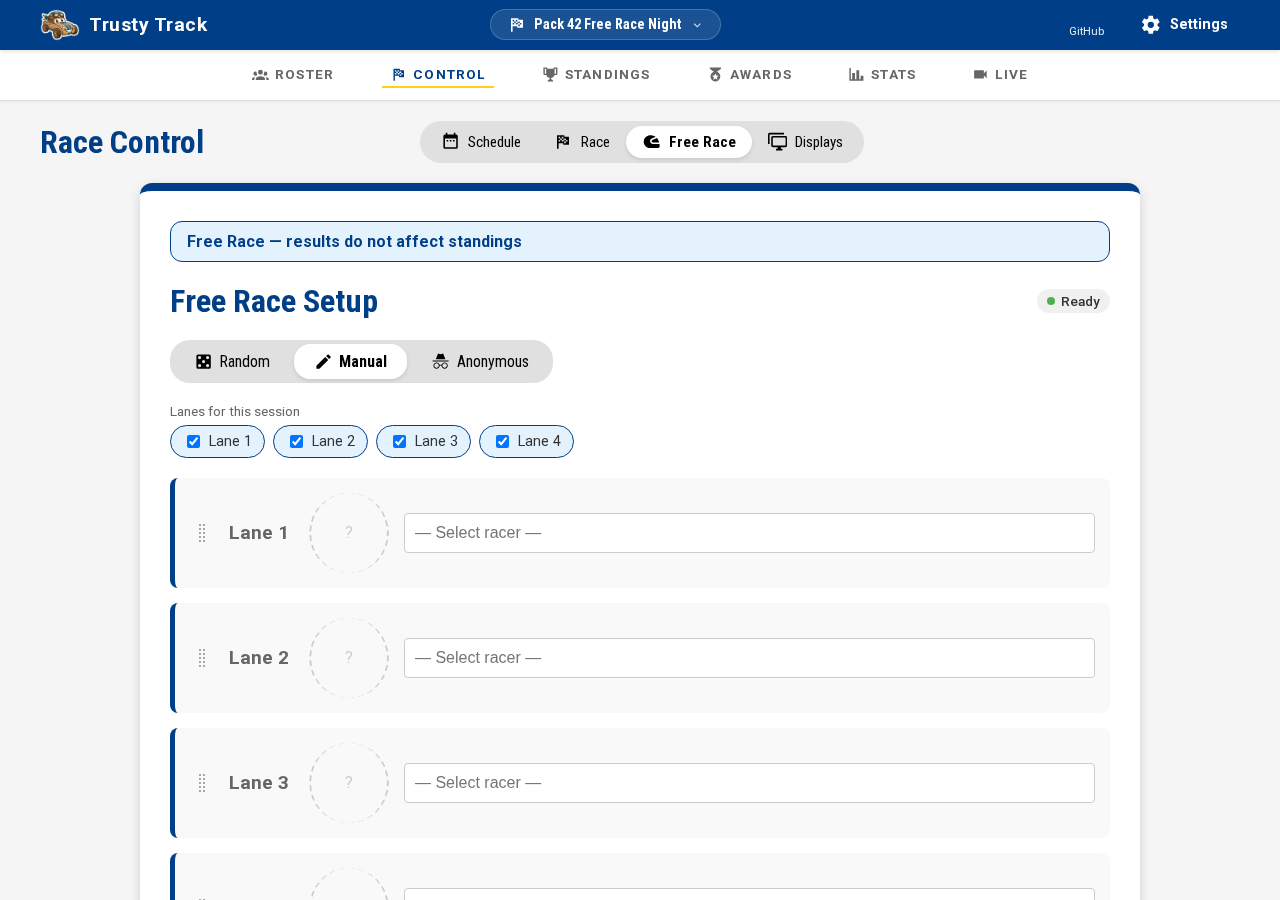
Task: Click the Settings label in header
Action: click(1199, 24)
